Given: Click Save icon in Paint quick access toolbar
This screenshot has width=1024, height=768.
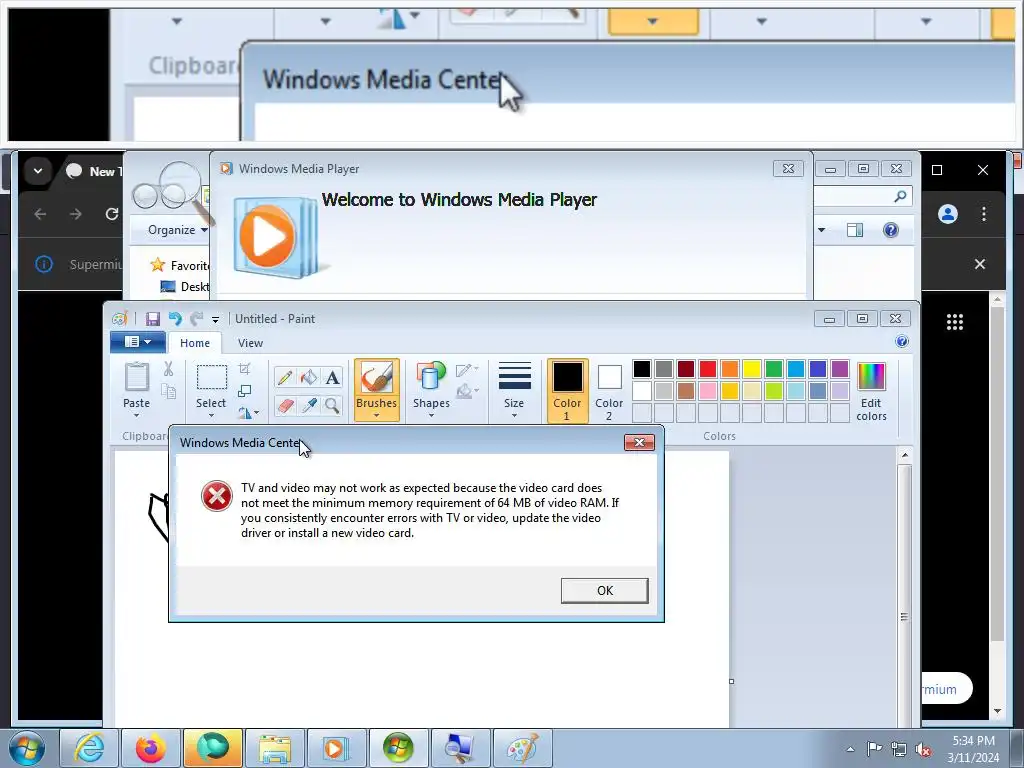Looking at the screenshot, I should point(153,319).
